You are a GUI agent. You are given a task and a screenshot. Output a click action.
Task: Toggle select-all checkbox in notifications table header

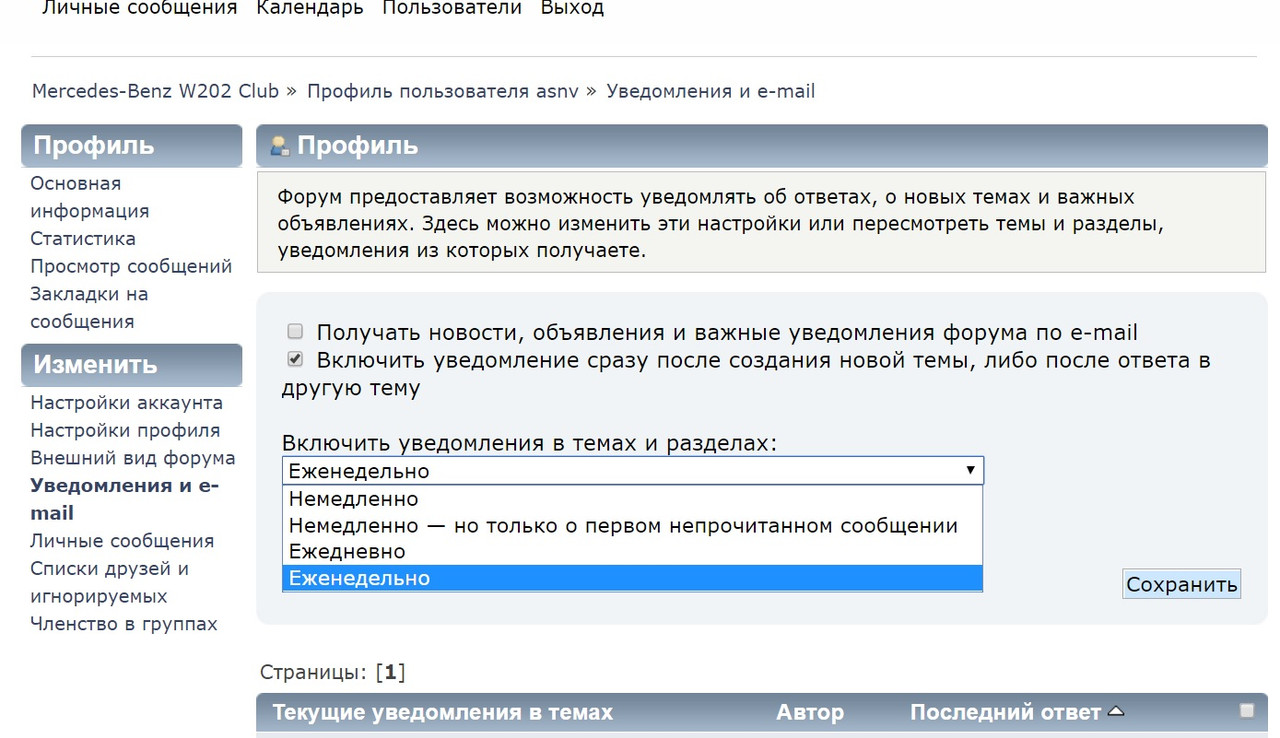1247,711
